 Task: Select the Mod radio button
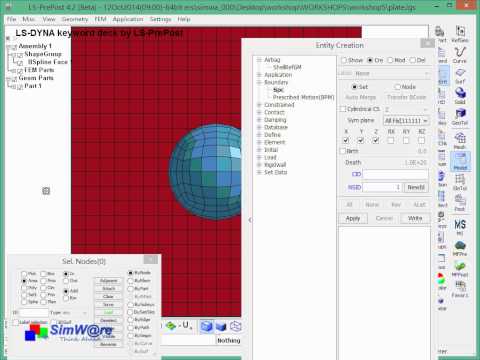coord(390,60)
